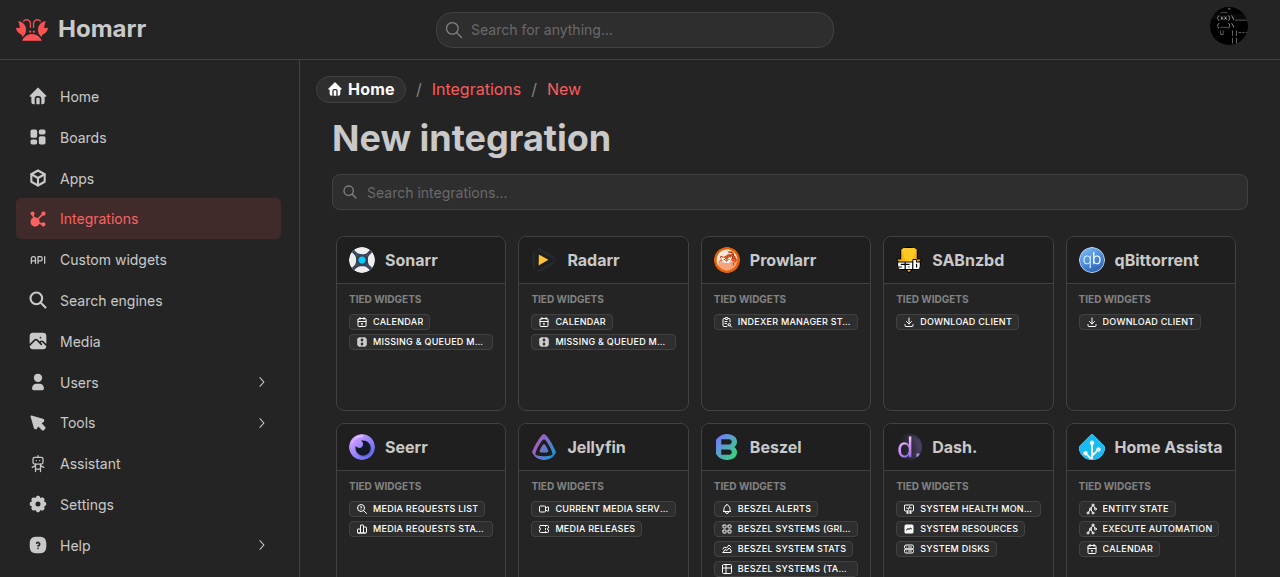Click the qBittorrent logo icon

tap(1092, 260)
